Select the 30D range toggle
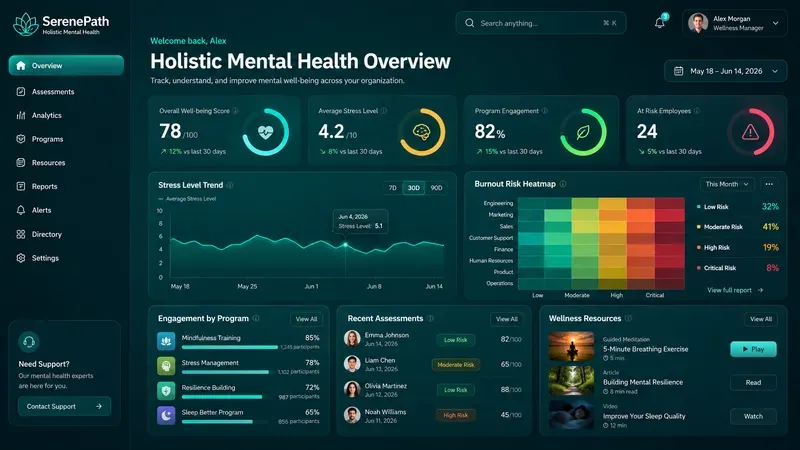Screen dimensions: 800x450 tap(414, 188)
